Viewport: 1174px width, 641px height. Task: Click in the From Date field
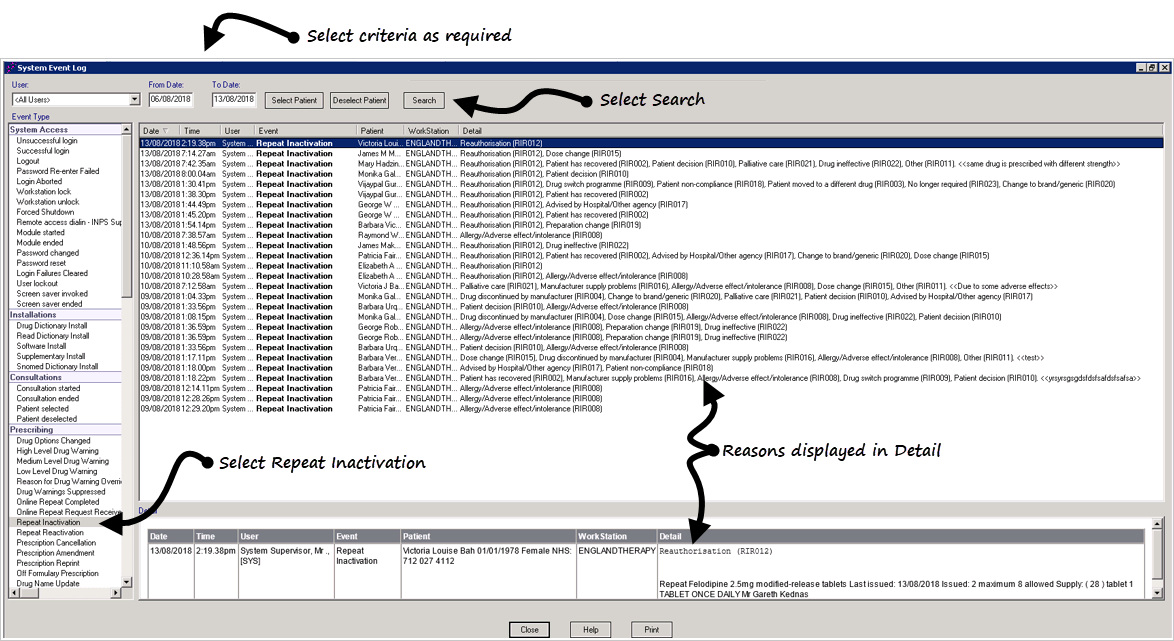tap(169, 100)
